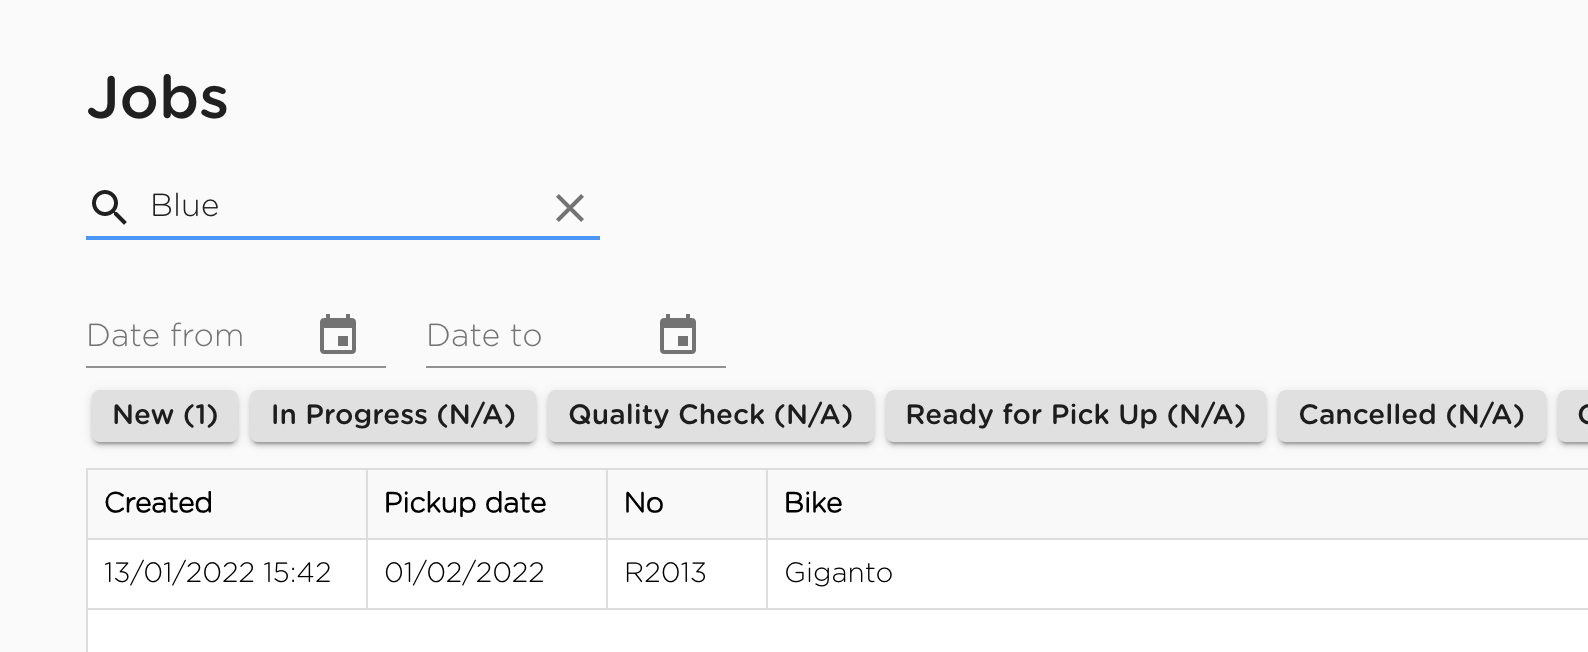Select the Giganto bike cell

(x=838, y=573)
